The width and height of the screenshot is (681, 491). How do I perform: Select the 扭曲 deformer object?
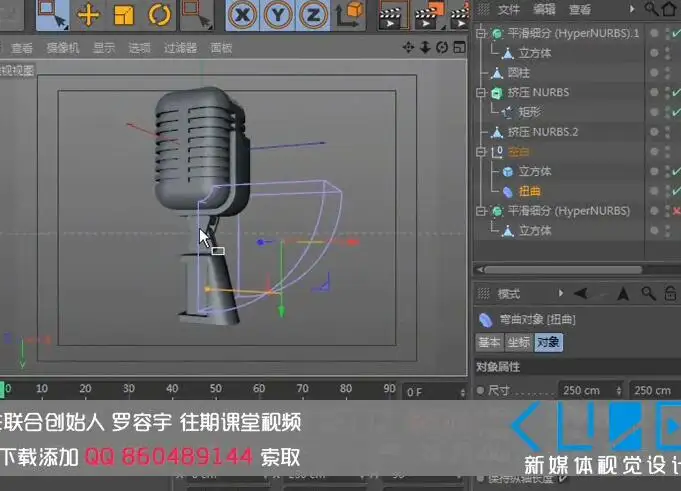(529, 191)
